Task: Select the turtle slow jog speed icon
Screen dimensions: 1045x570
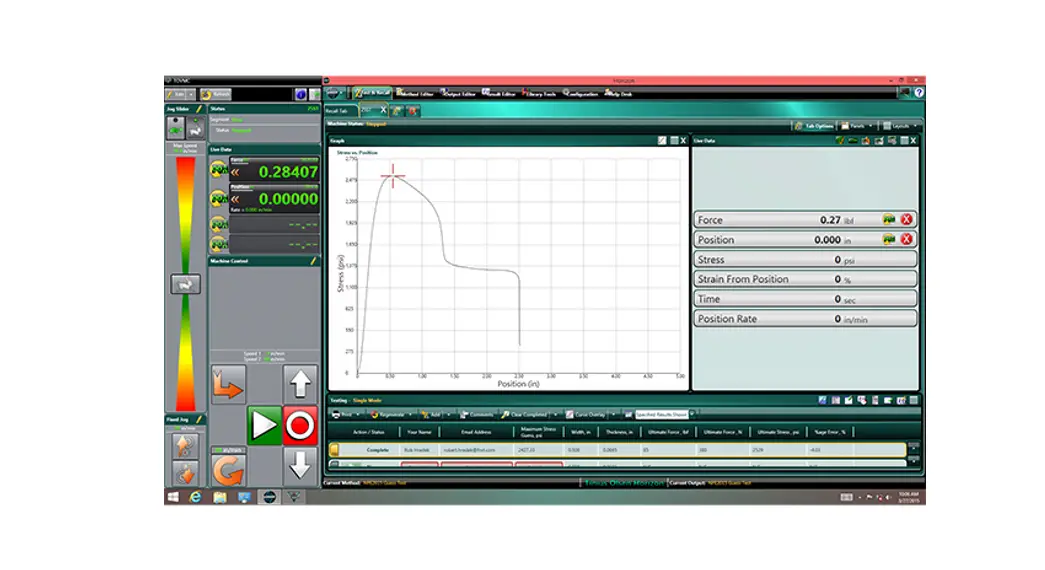Action: [x=175, y=127]
